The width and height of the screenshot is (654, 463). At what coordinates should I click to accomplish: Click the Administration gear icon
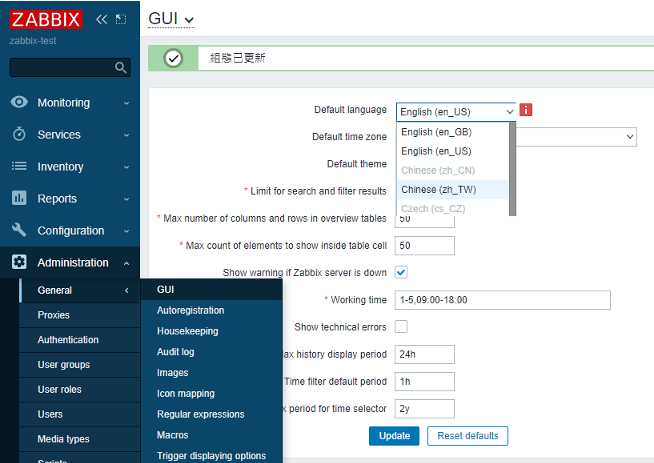pos(19,262)
